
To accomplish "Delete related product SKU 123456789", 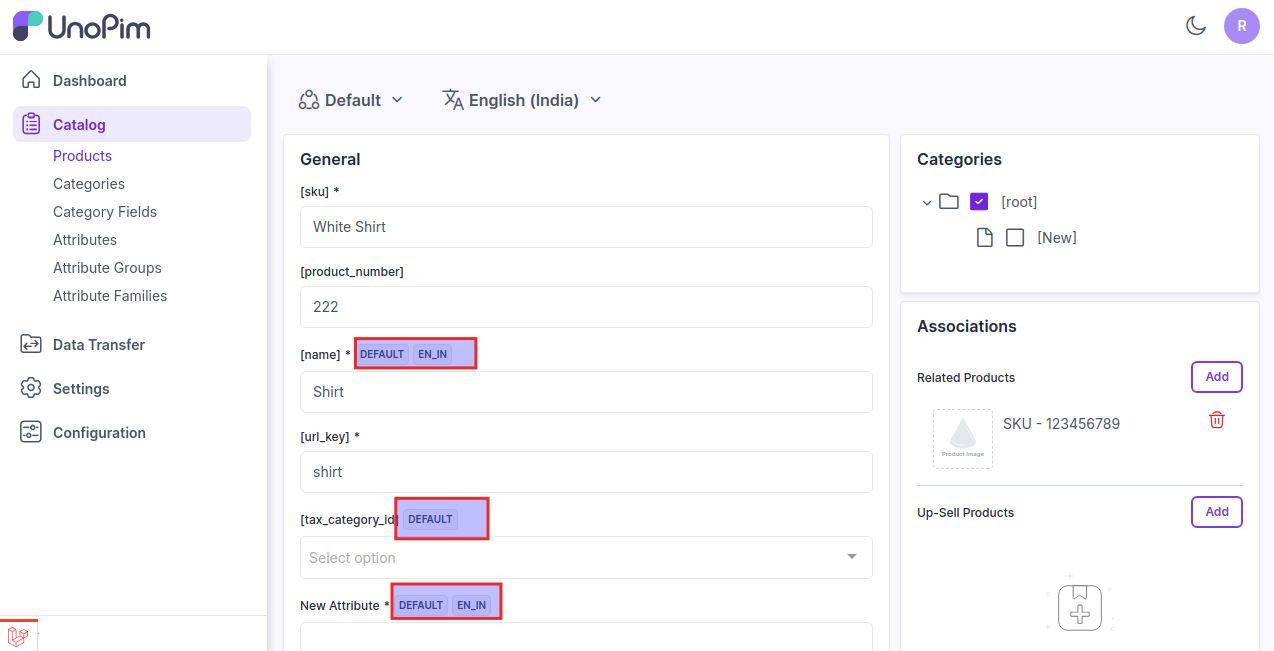I will (x=1216, y=420).
